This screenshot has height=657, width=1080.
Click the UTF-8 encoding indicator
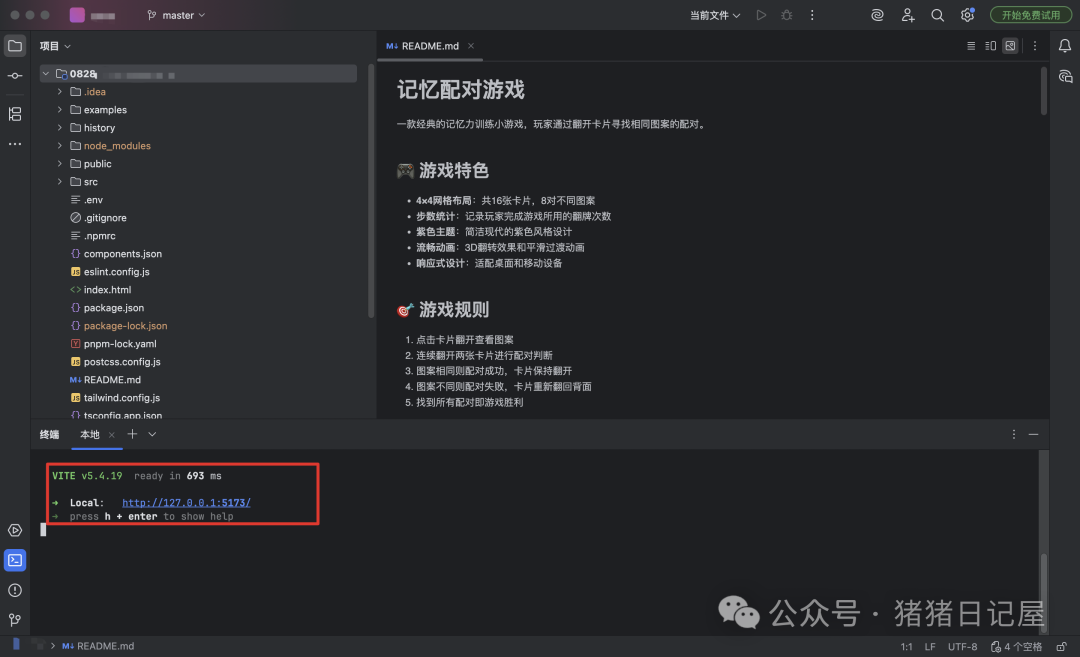961,646
